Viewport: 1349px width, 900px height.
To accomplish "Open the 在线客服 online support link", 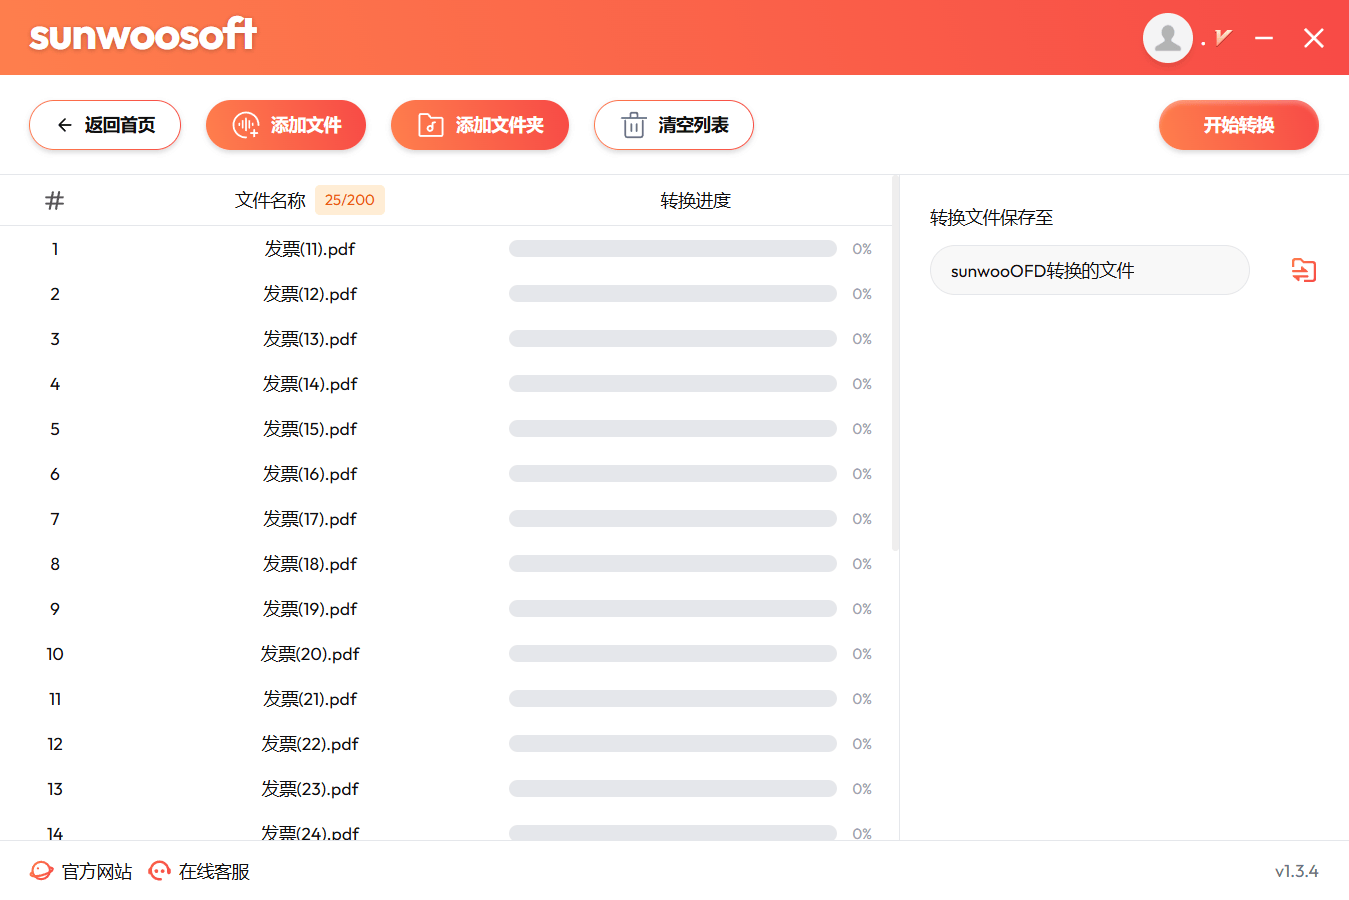I will click(214, 872).
